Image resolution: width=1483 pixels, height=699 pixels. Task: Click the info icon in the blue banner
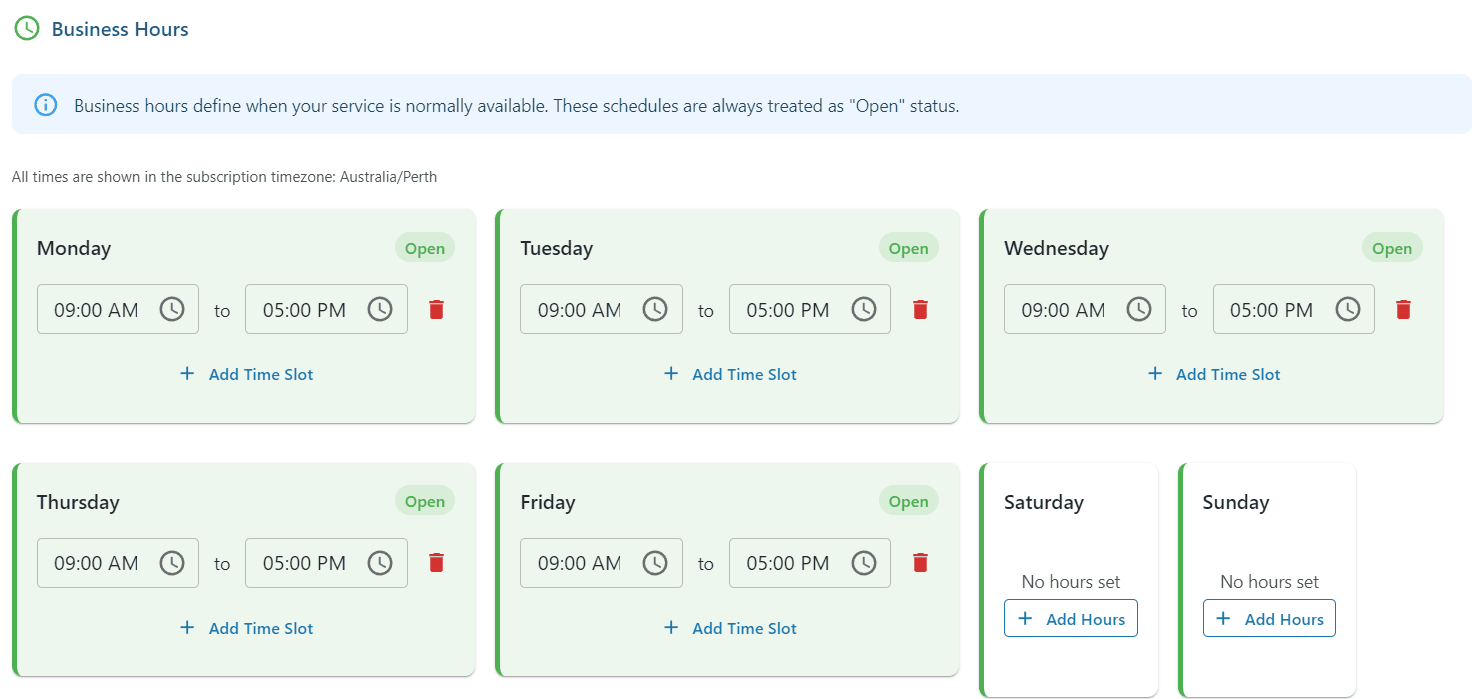pos(46,105)
